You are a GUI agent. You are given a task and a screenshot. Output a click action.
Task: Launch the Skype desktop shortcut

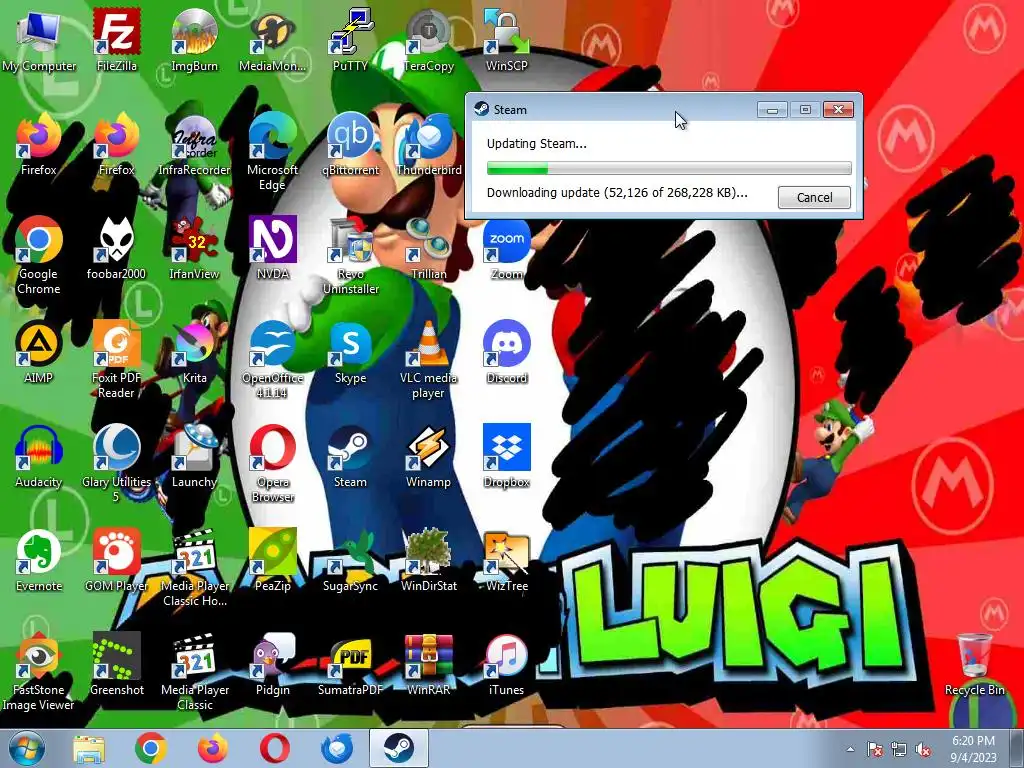coord(350,351)
